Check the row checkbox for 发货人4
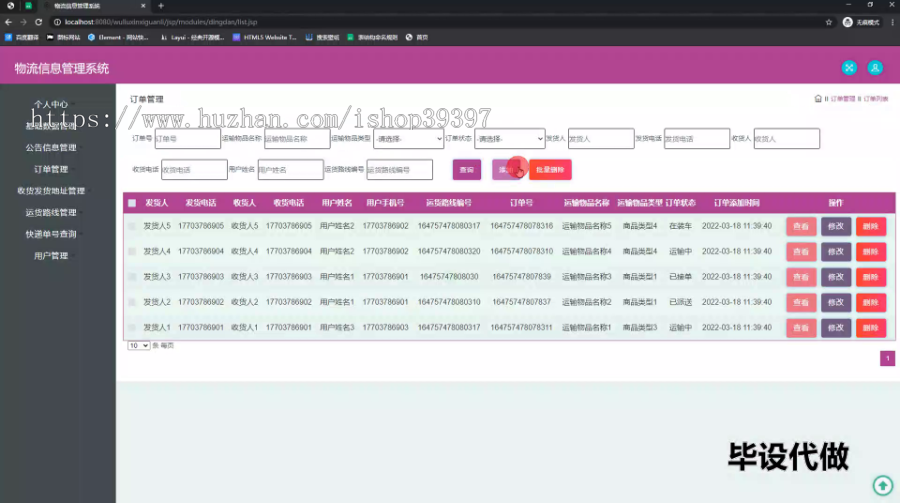This screenshot has width=900, height=503. point(132,252)
